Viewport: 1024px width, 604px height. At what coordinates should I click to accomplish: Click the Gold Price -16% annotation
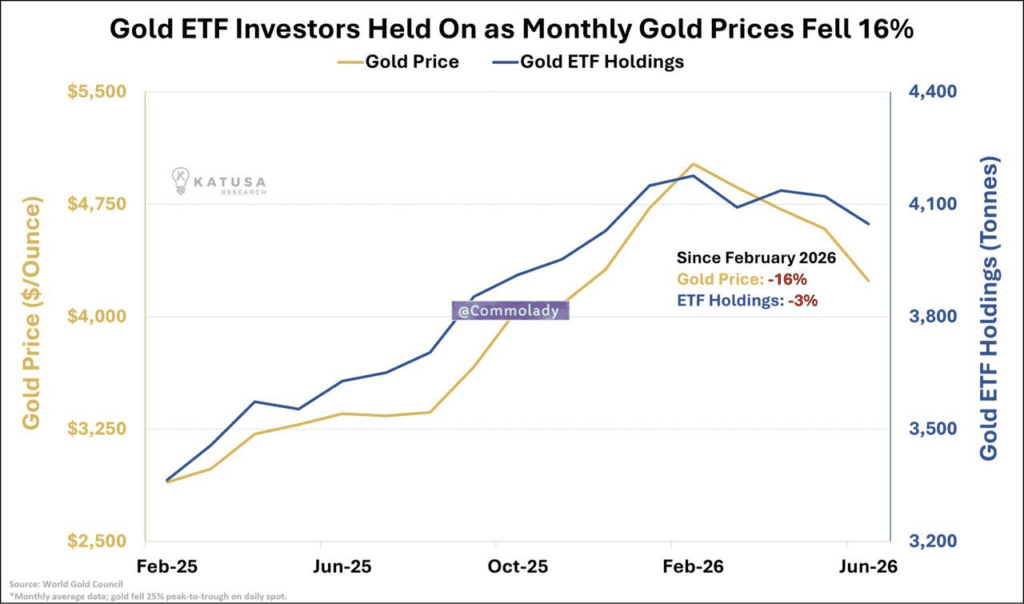(742, 279)
